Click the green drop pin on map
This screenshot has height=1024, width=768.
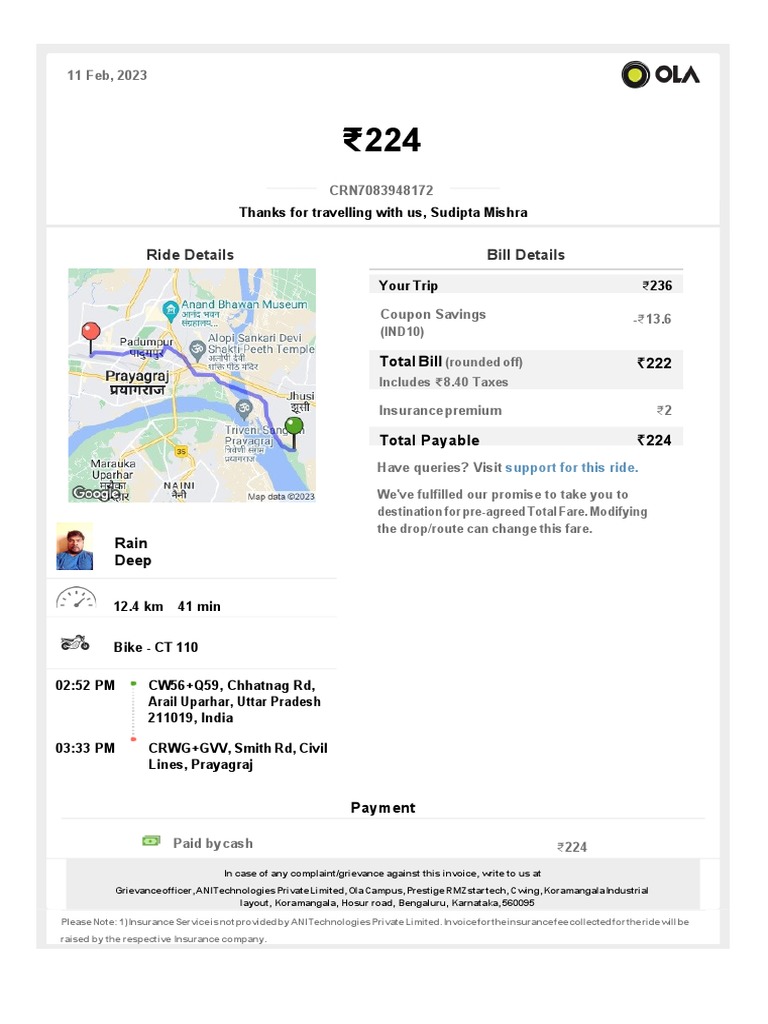(x=293, y=428)
